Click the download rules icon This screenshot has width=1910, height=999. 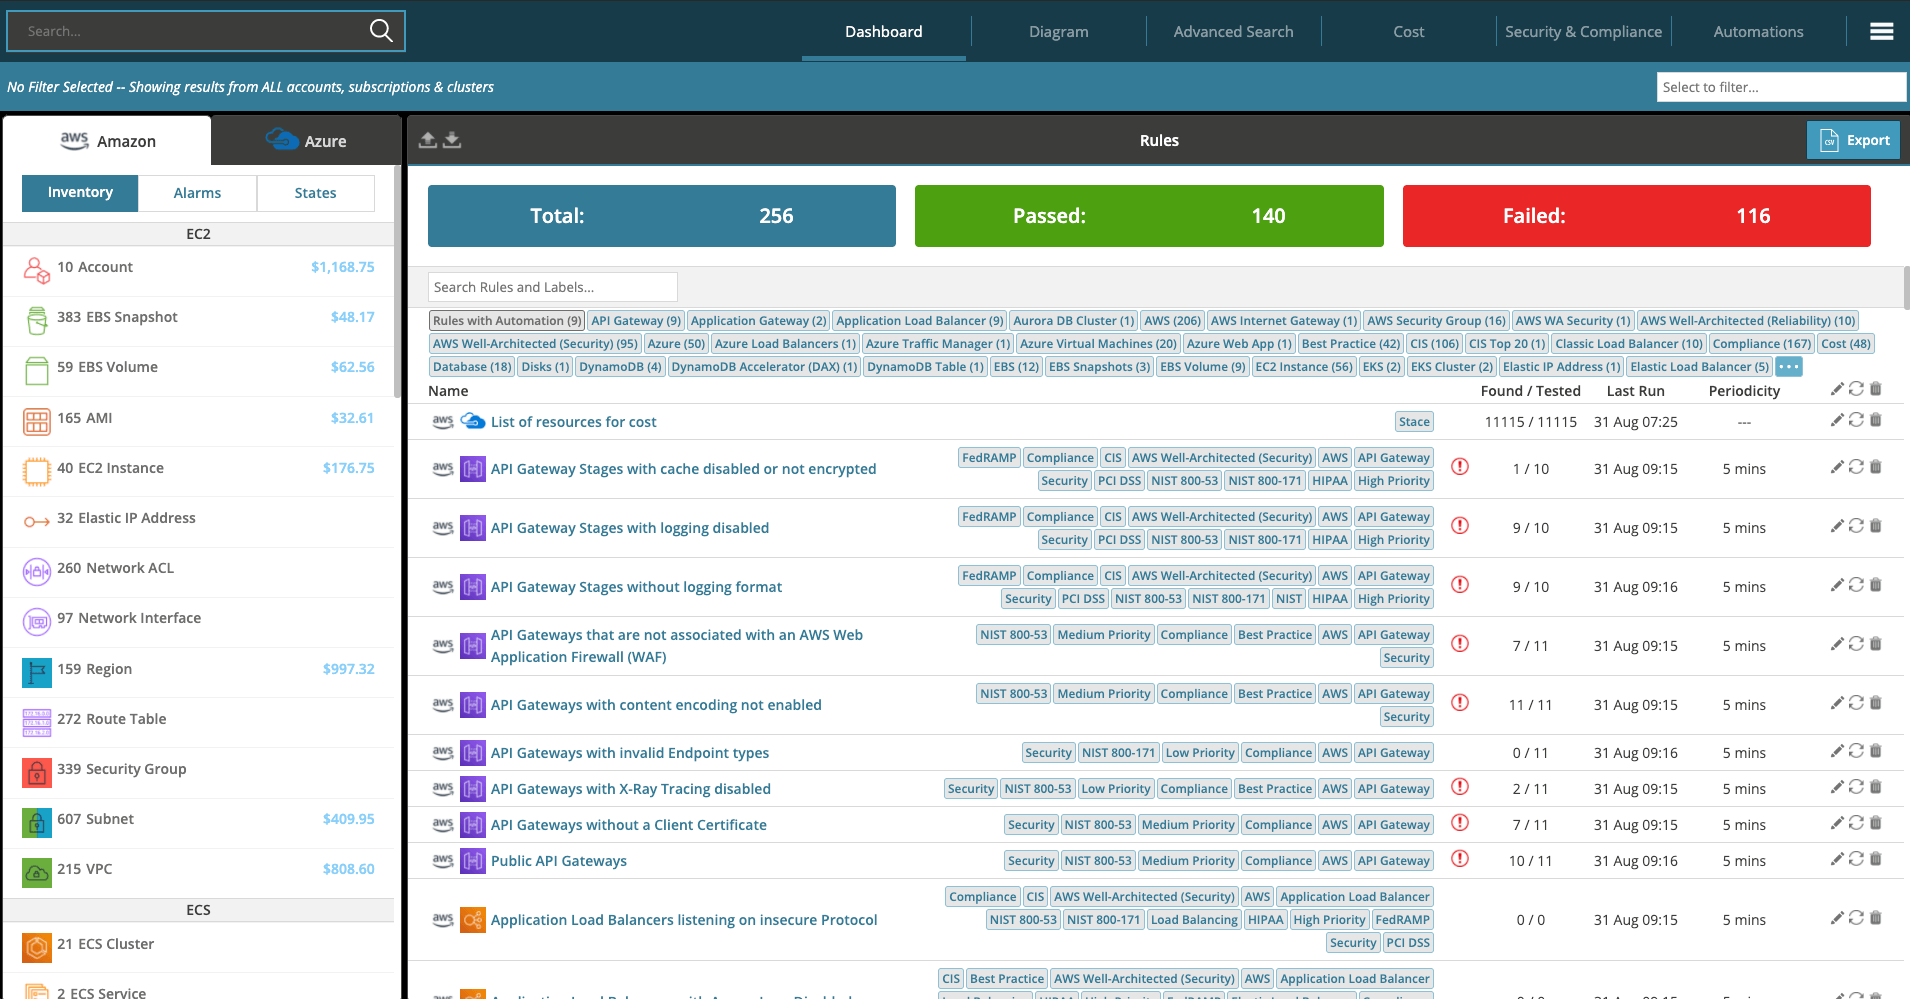(452, 140)
